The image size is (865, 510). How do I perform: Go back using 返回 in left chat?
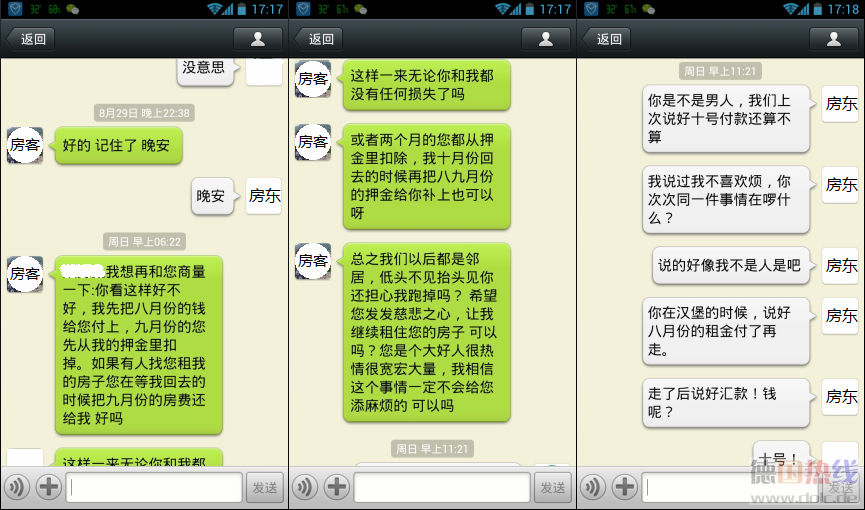coord(31,39)
